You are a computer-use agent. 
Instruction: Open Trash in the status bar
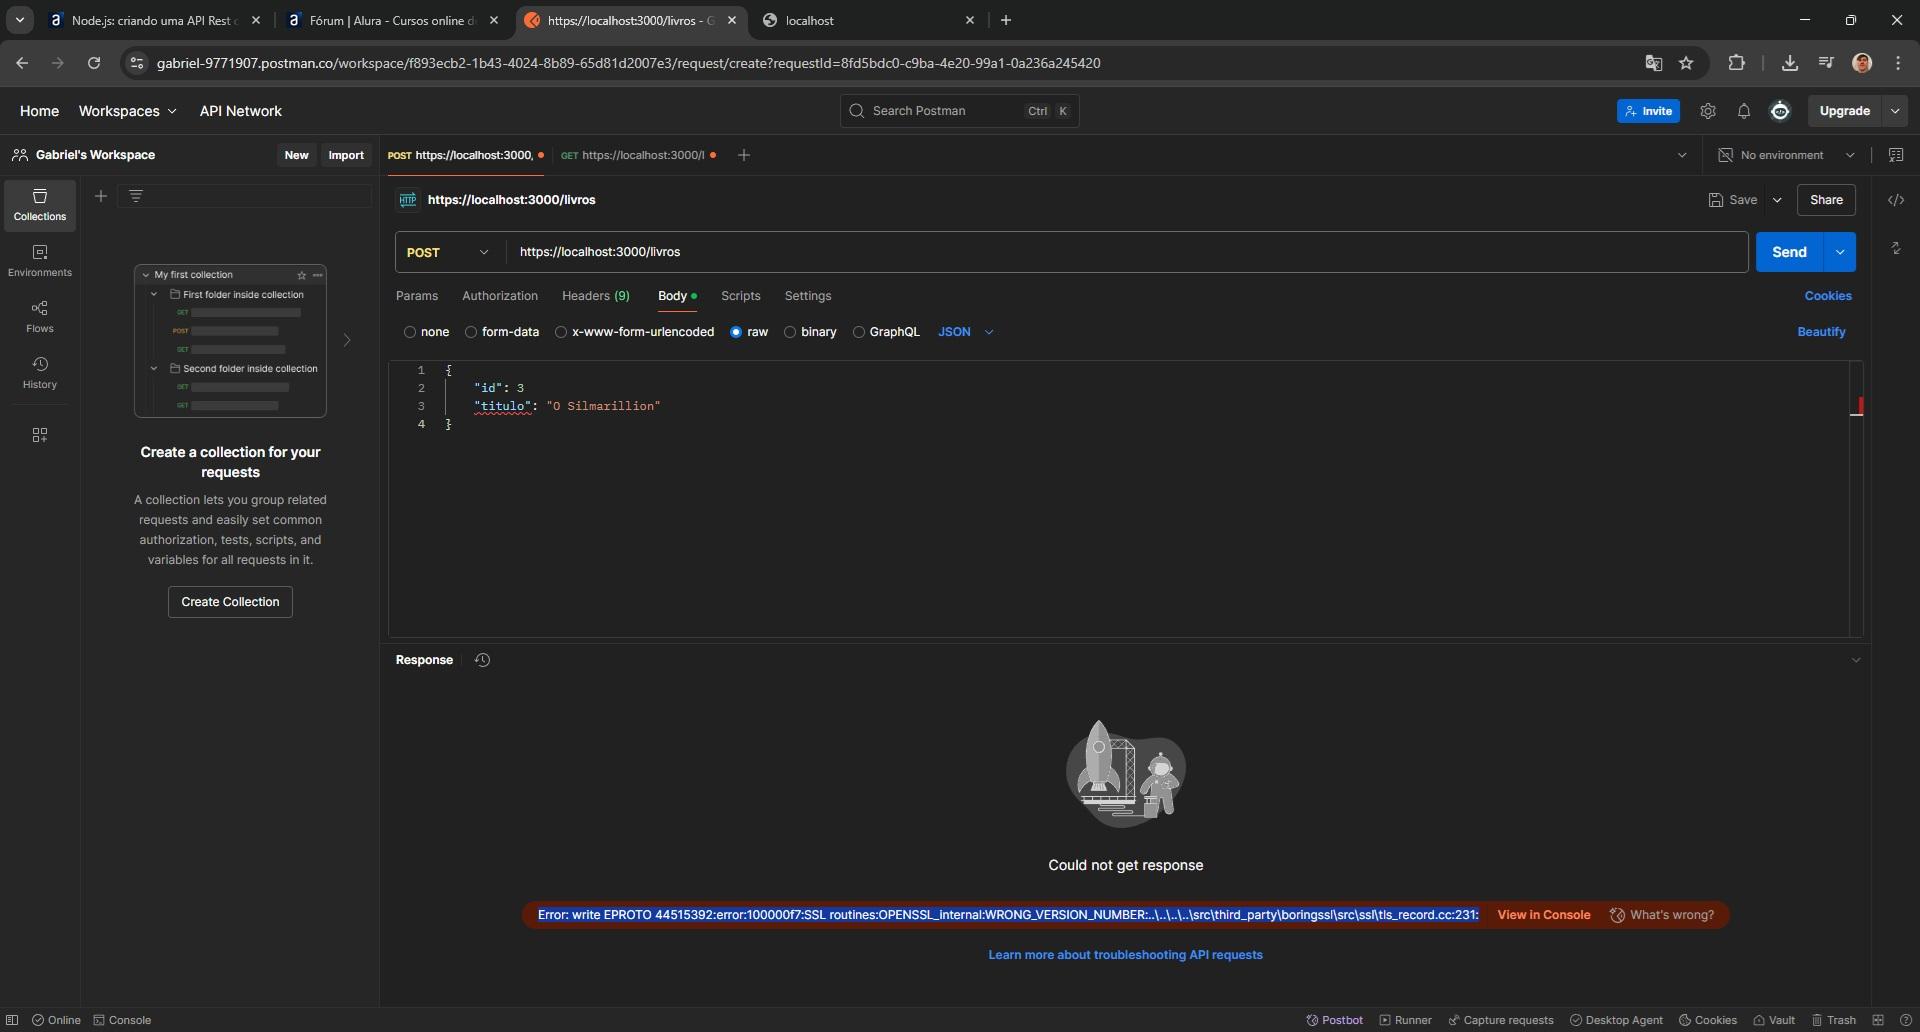(x=1834, y=1020)
